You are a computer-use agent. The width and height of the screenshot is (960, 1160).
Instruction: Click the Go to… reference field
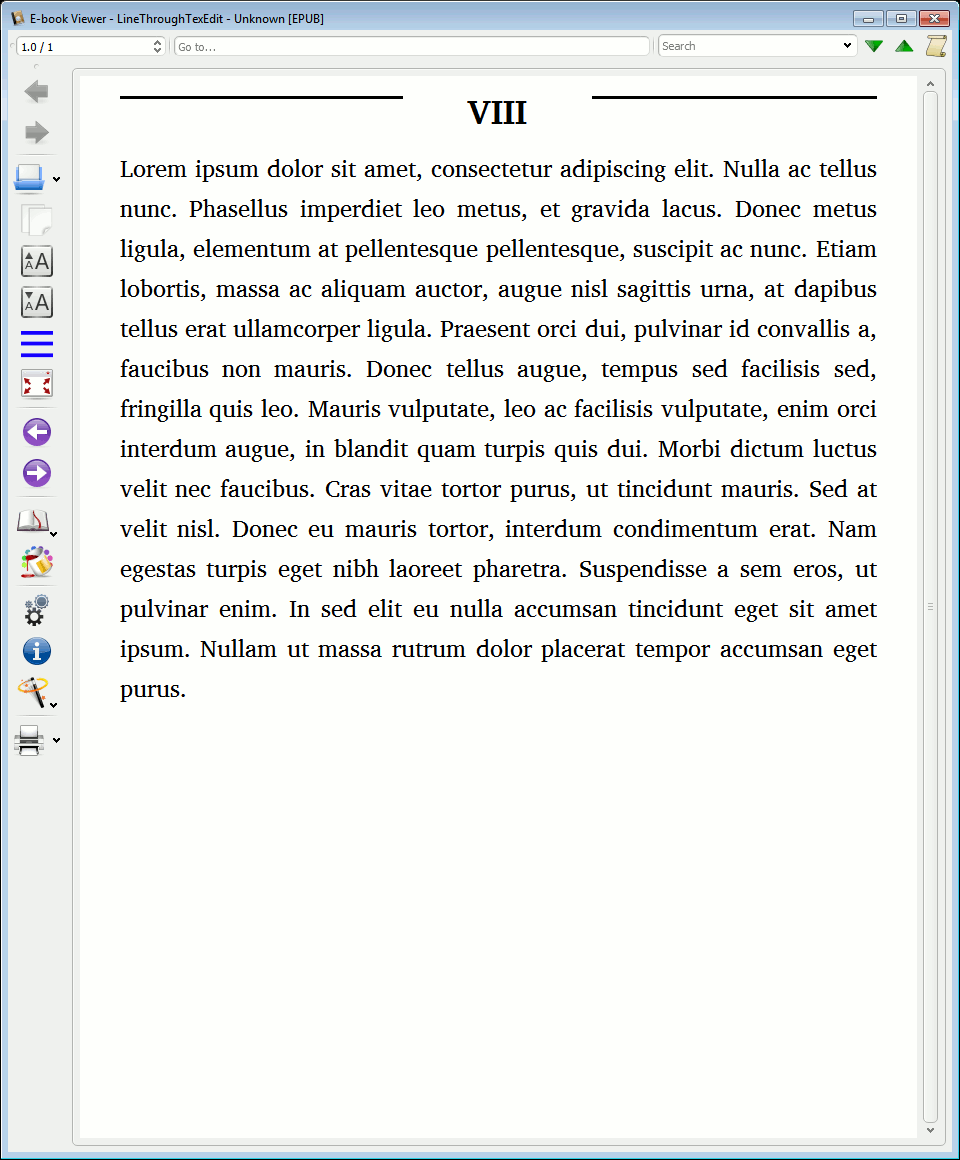click(412, 47)
